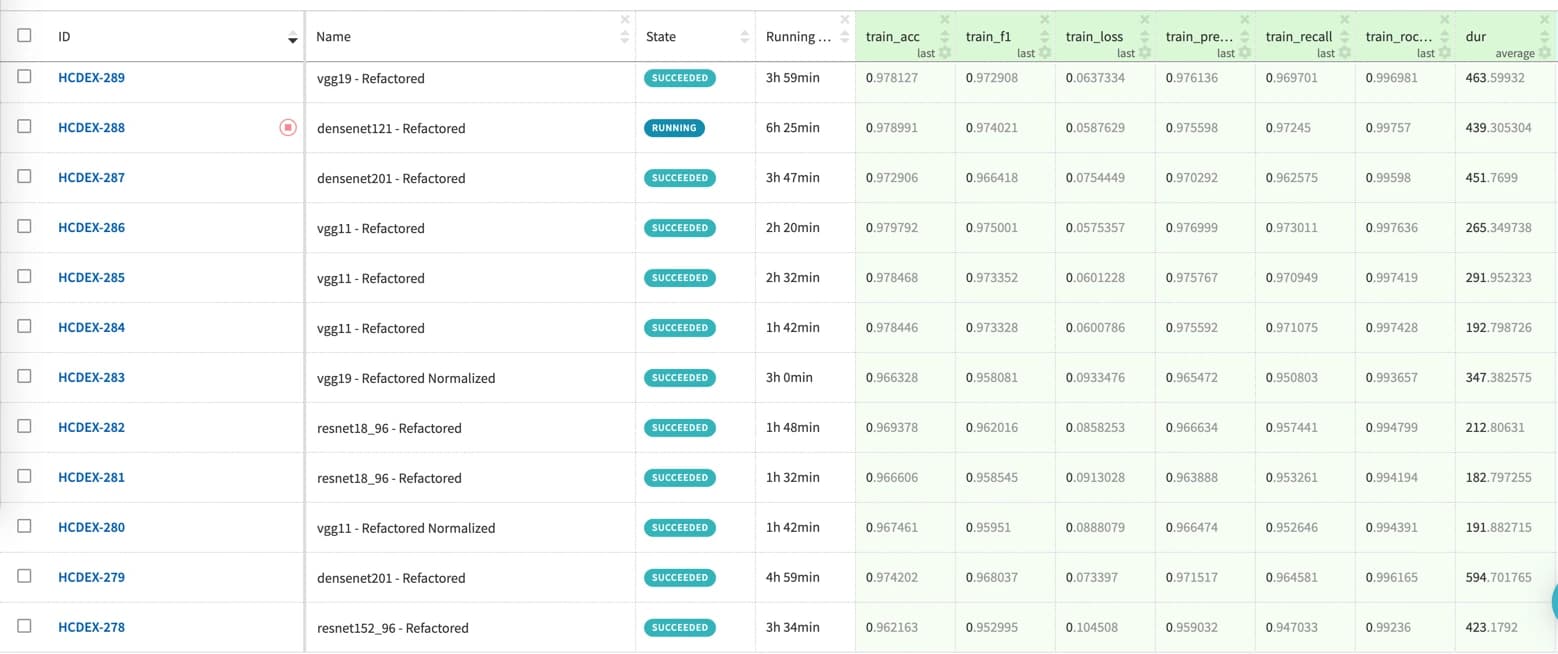Screen dimensions: 1558x654
Task: Remove the train_roc… column
Action: click(1445, 19)
